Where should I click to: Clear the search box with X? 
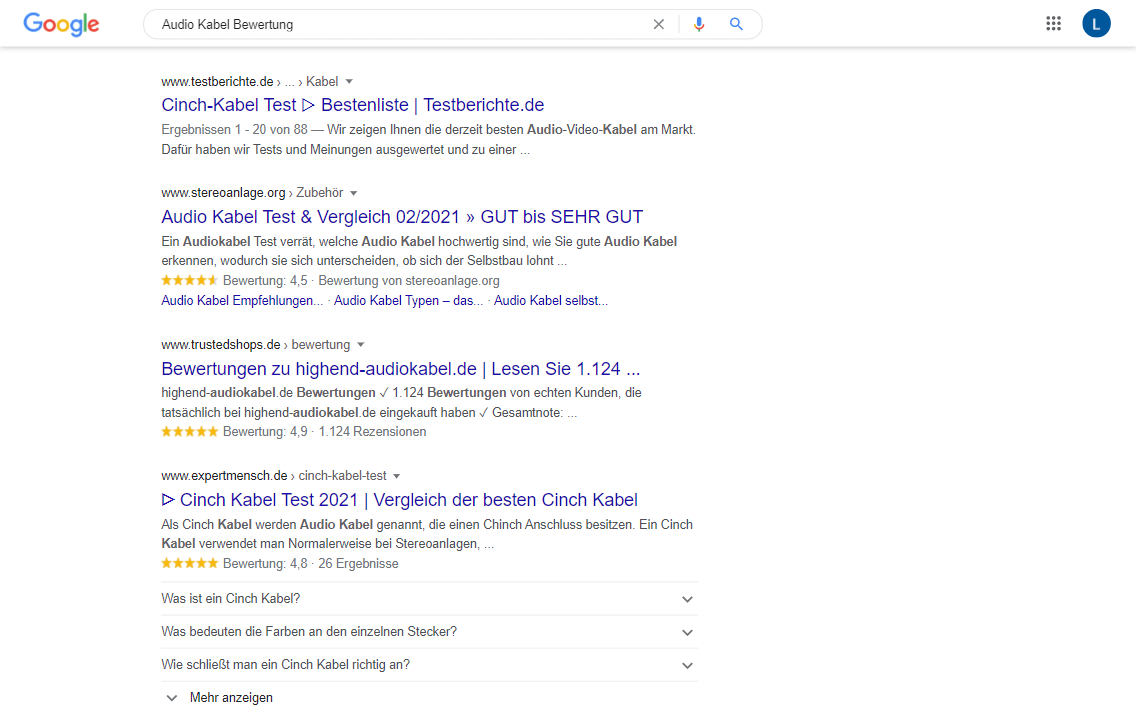click(x=658, y=24)
